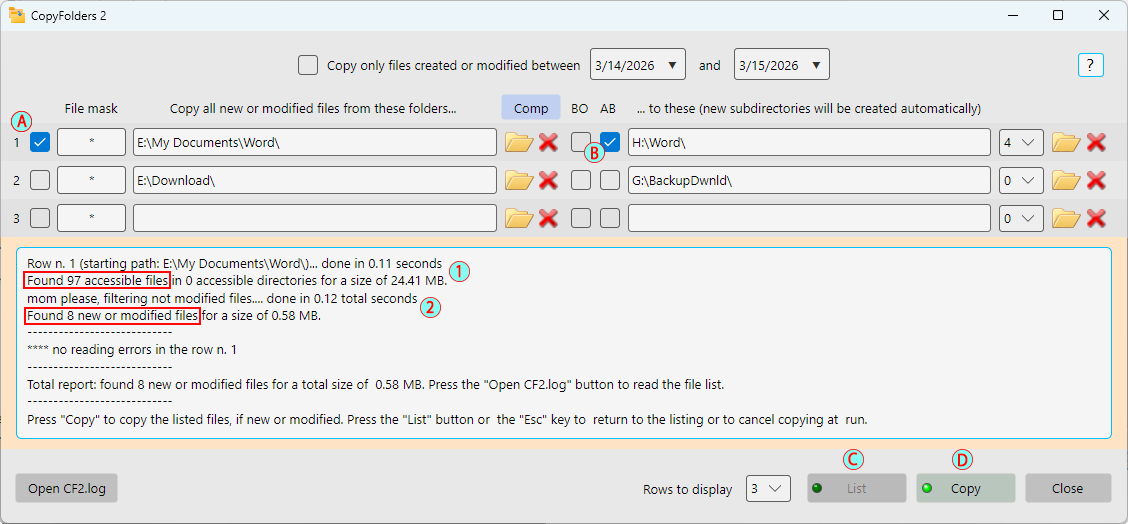Open start date 3/14/2026 dropdown
This screenshot has width=1128, height=524.
click(671, 65)
